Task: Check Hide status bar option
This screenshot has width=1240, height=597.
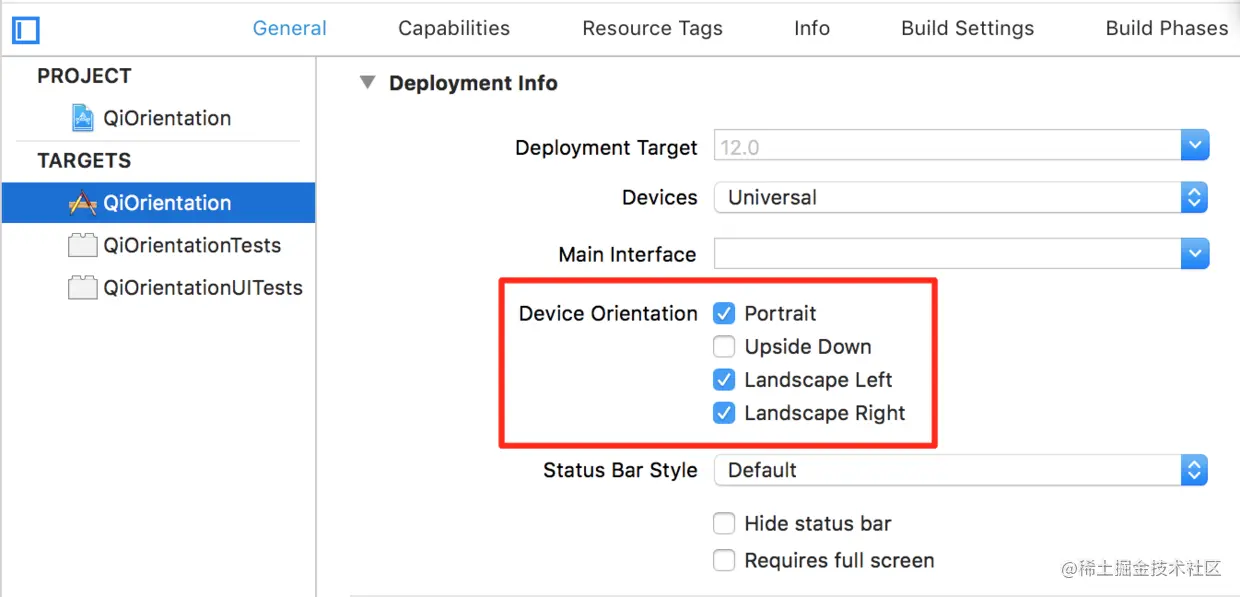Action: [x=724, y=524]
